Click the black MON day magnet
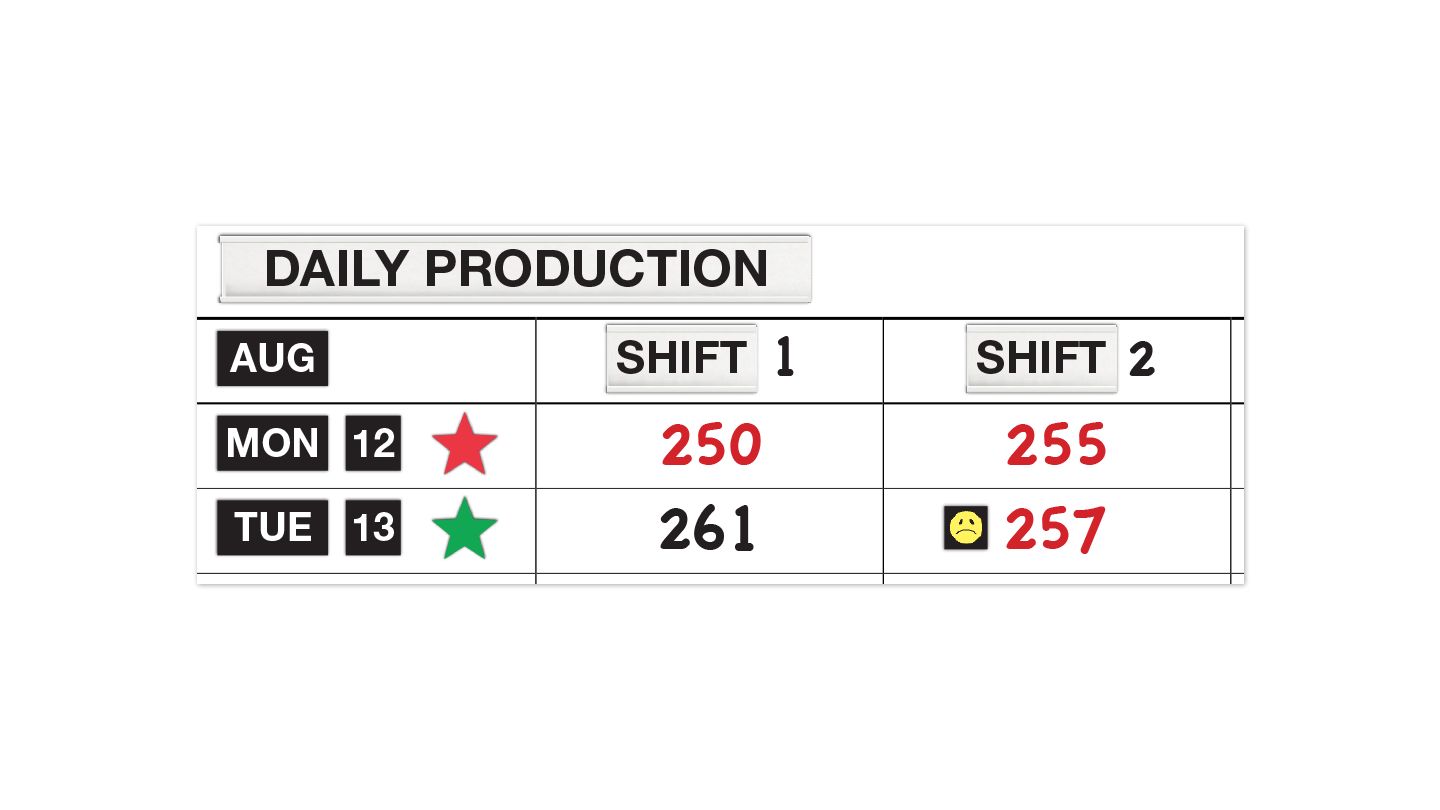1440x810 pixels. click(272, 443)
